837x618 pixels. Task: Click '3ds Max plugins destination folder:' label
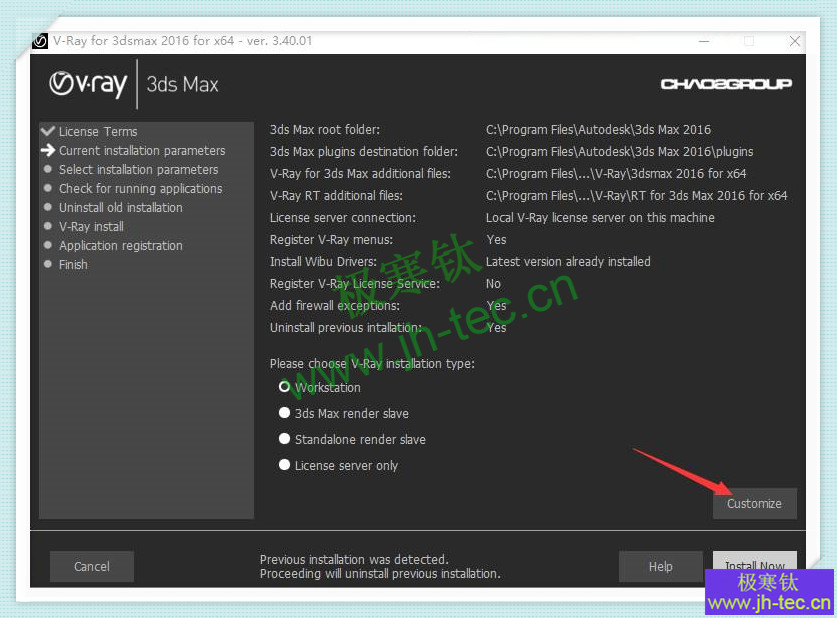tap(364, 152)
